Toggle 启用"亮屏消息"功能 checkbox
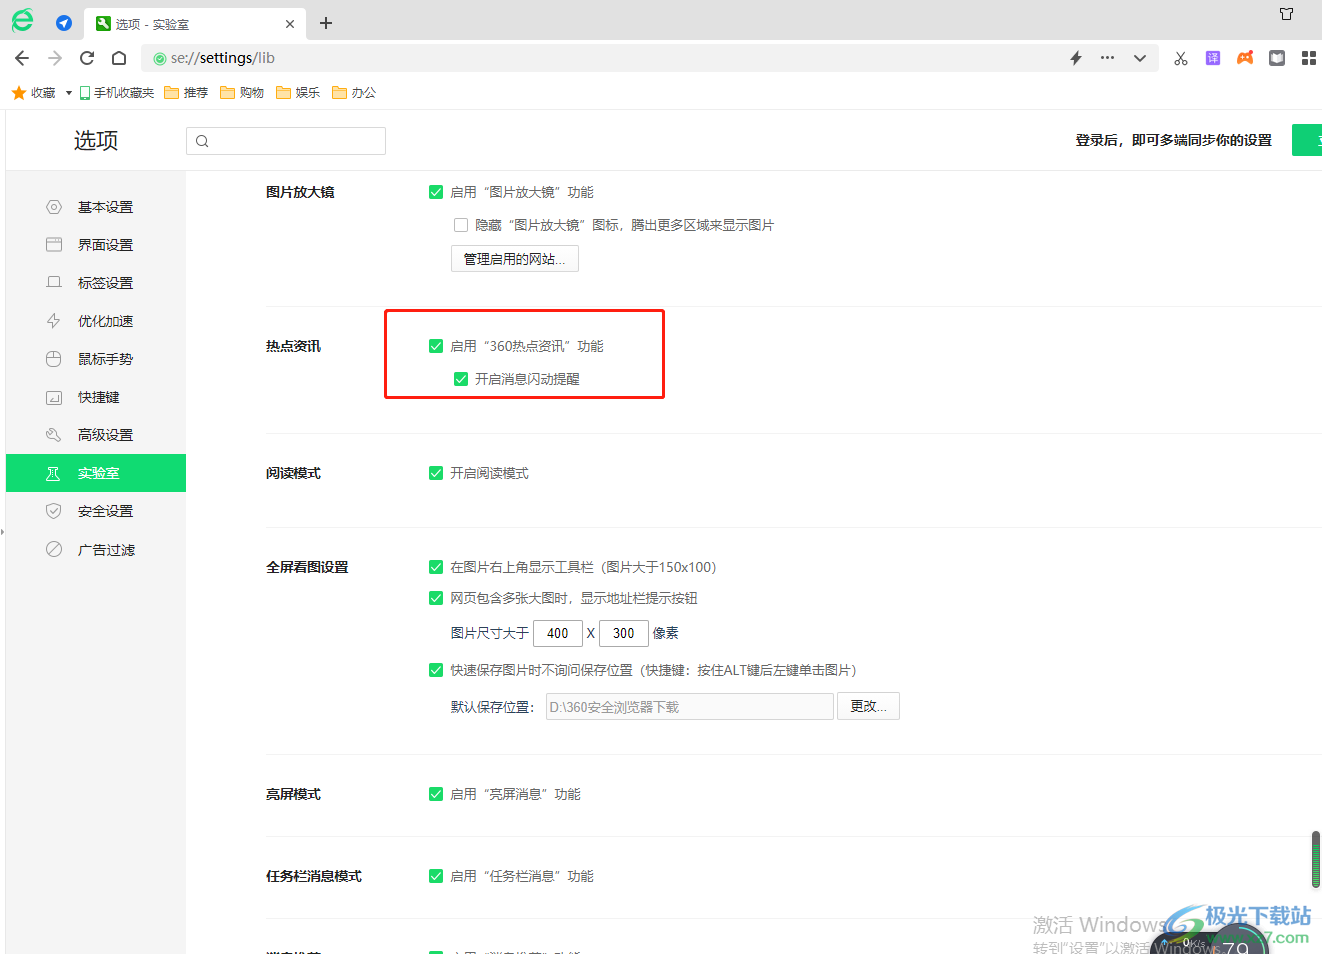This screenshot has width=1322, height=954. (436, 794)
